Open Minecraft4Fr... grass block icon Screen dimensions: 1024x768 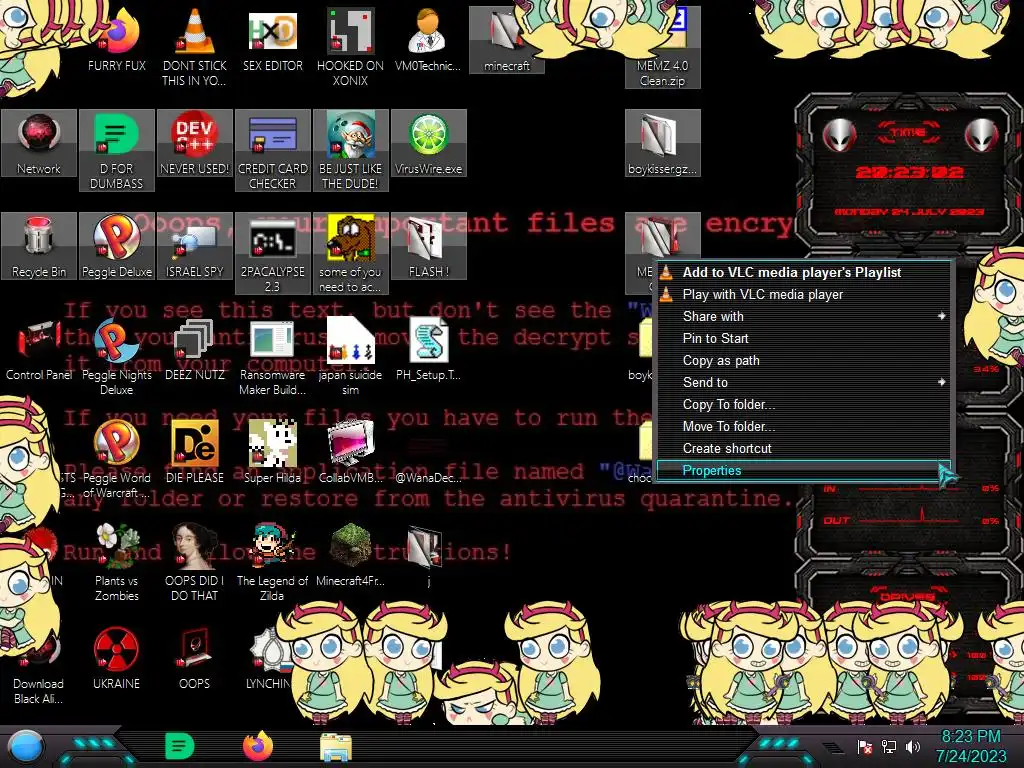point(350,555)
